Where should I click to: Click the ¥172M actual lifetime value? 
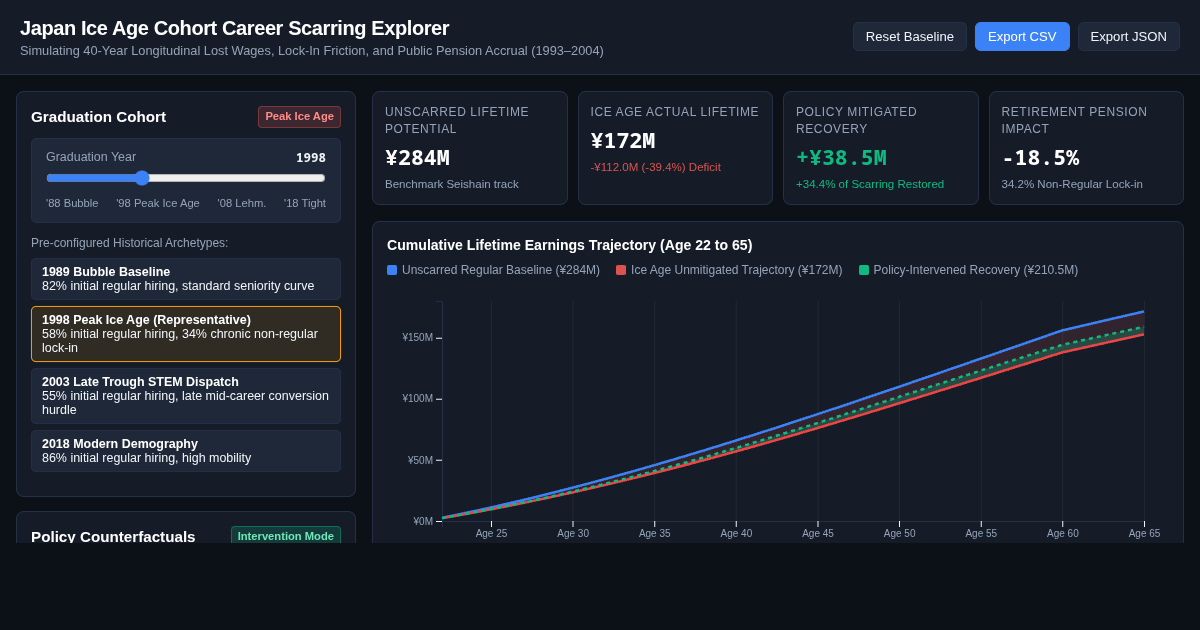623,141
